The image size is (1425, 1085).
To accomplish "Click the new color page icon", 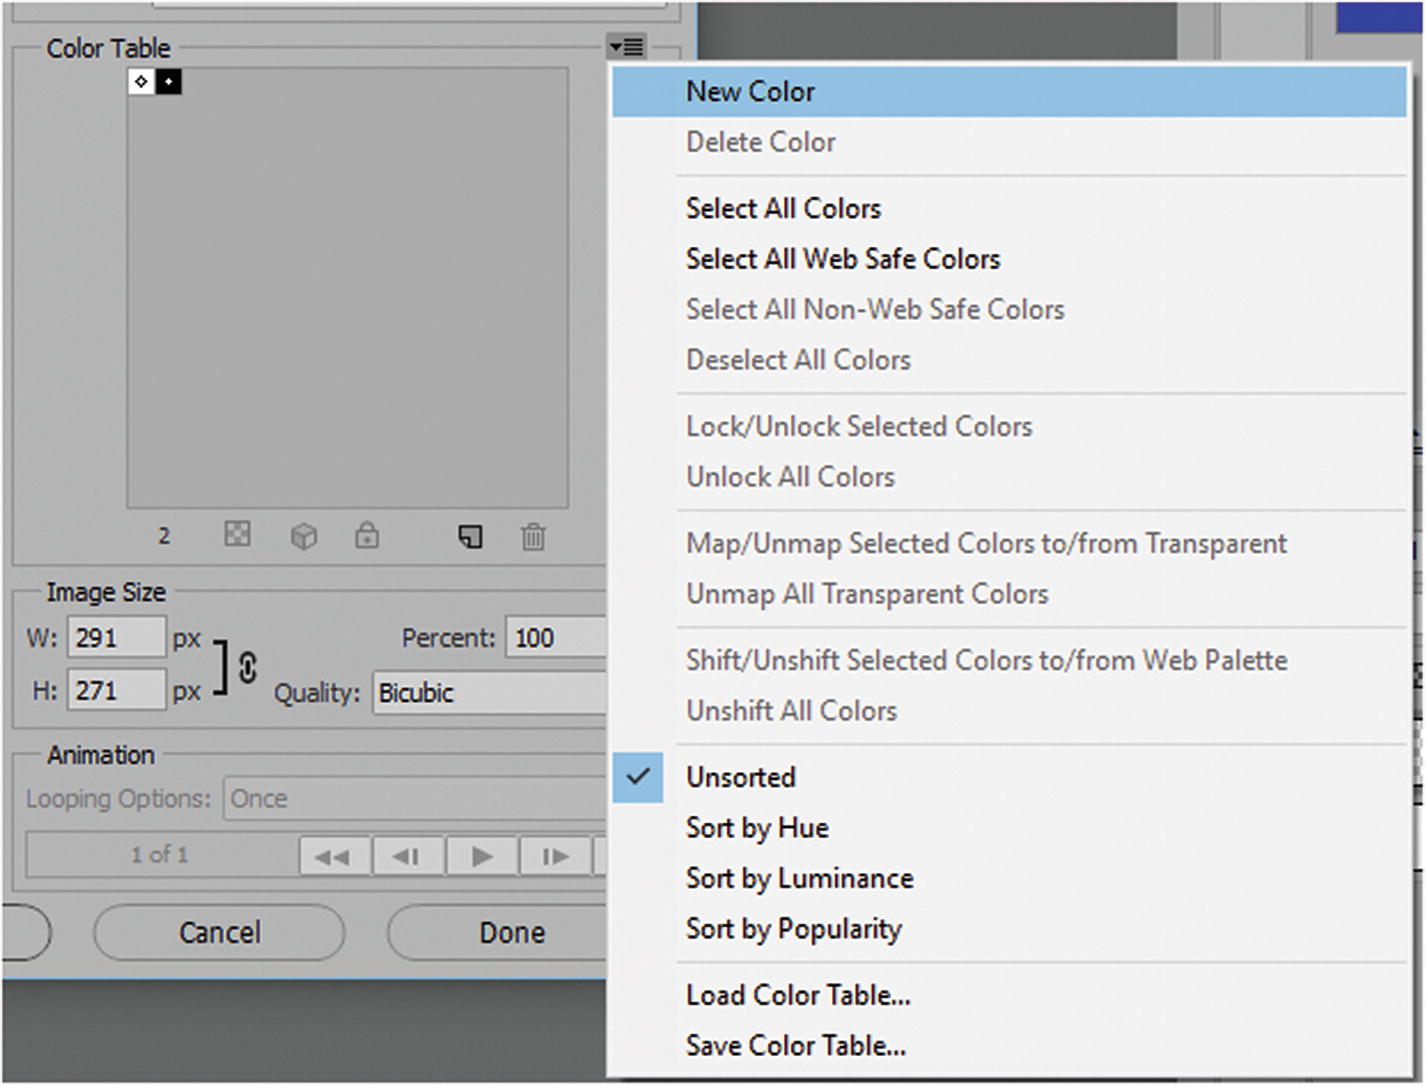I will point(470,537).
